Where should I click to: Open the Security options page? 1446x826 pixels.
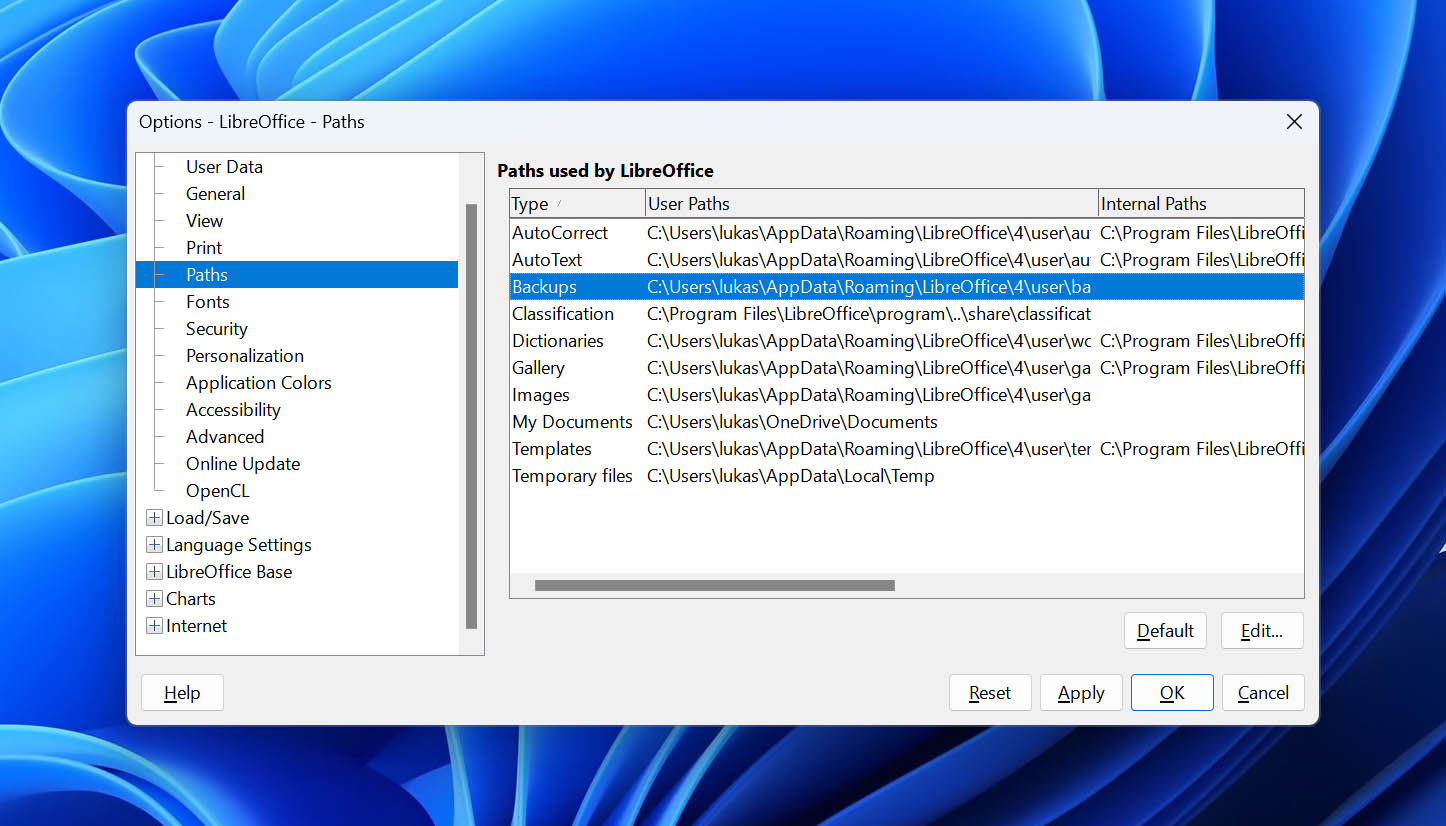216,329
